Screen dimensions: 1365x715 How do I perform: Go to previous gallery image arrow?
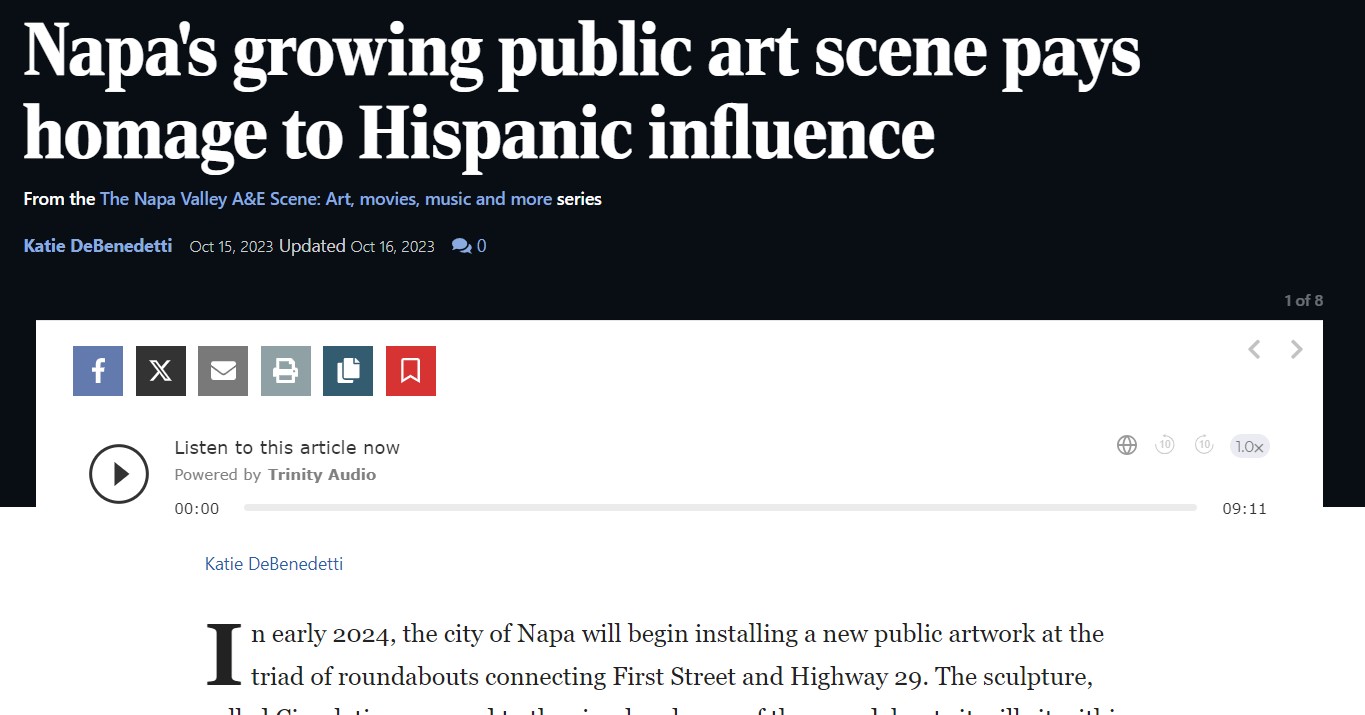pyautogui.click(x=1254, y=349)
